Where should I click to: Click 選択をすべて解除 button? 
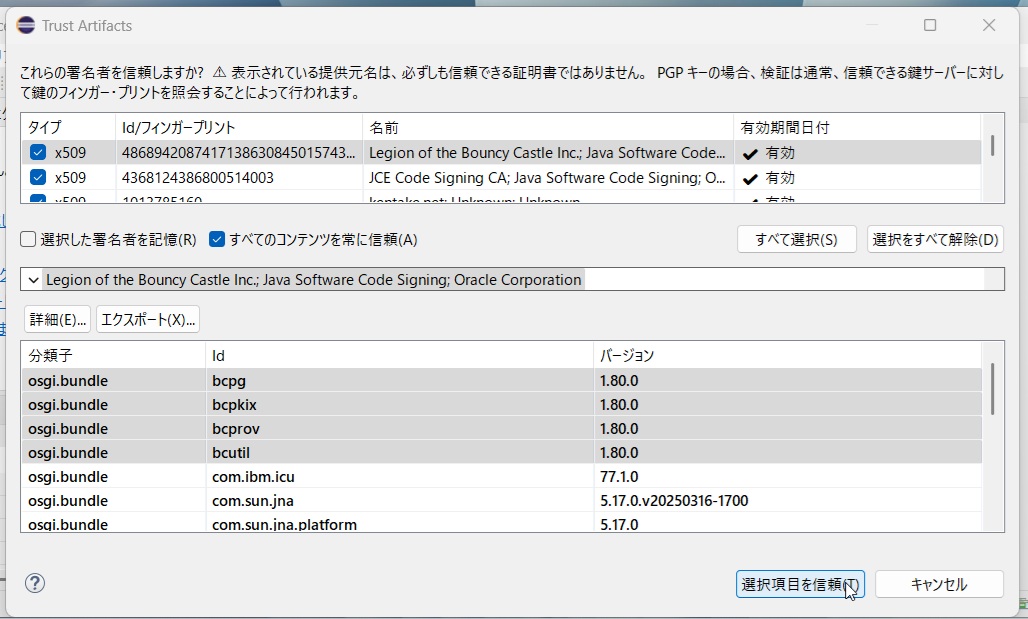pyautogui.click(x=935, y=240)
